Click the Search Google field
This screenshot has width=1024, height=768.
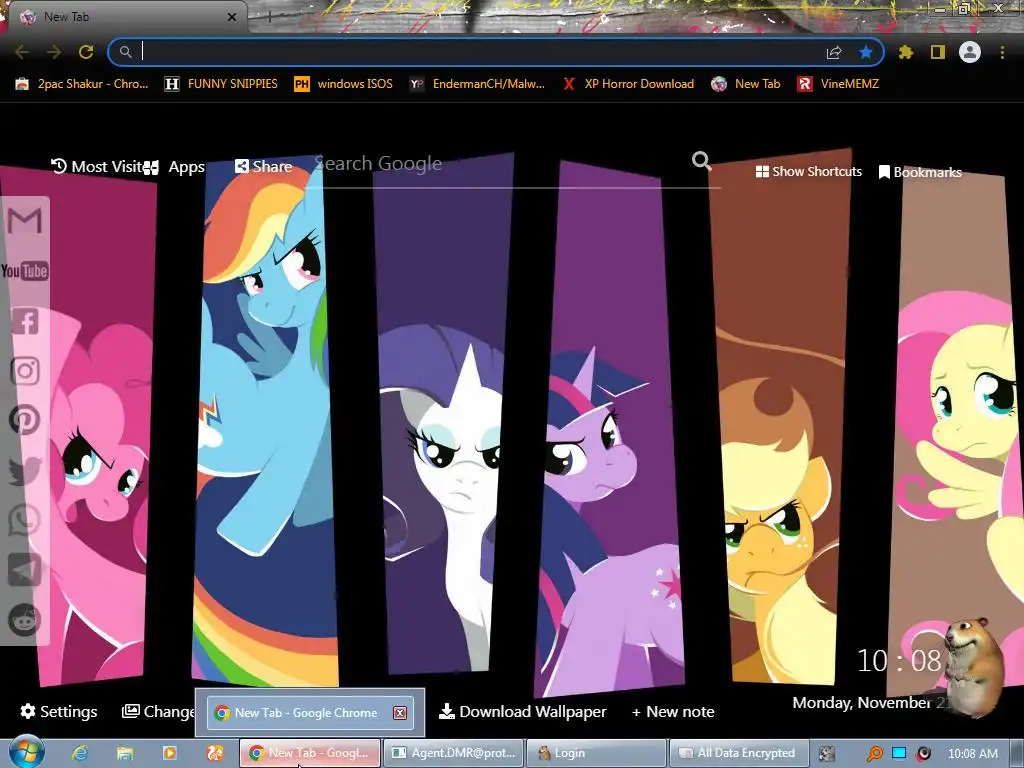tap(503, 164)
